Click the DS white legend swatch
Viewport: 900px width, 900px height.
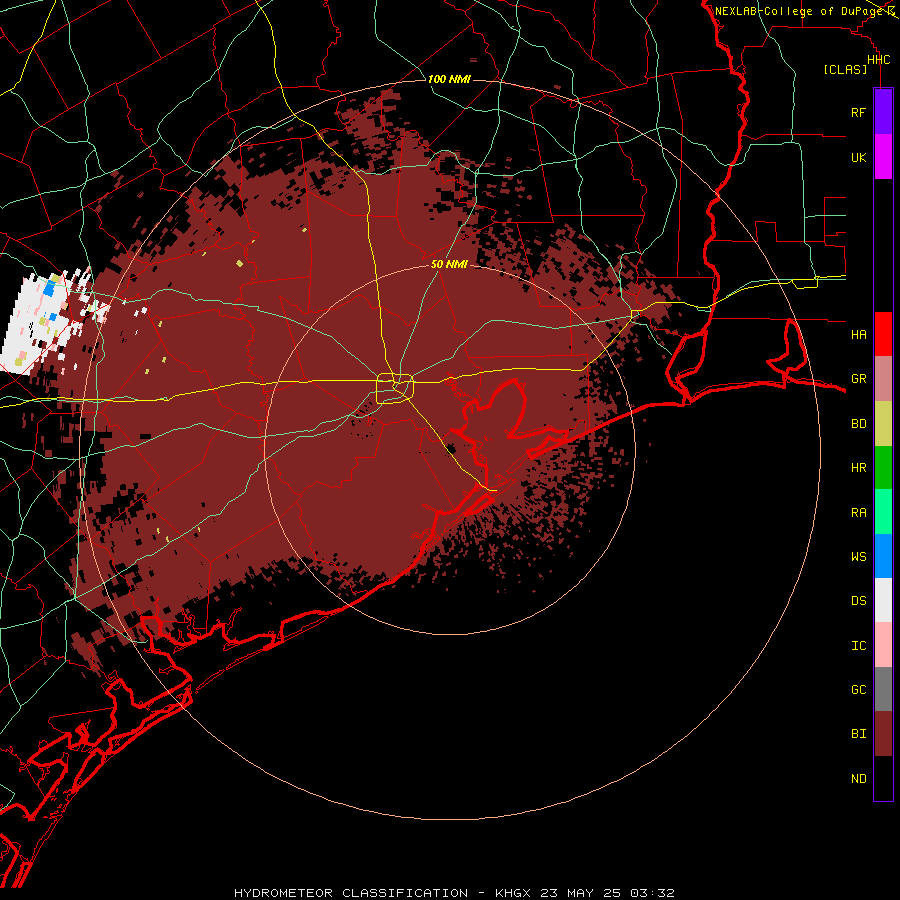point(883,600)
